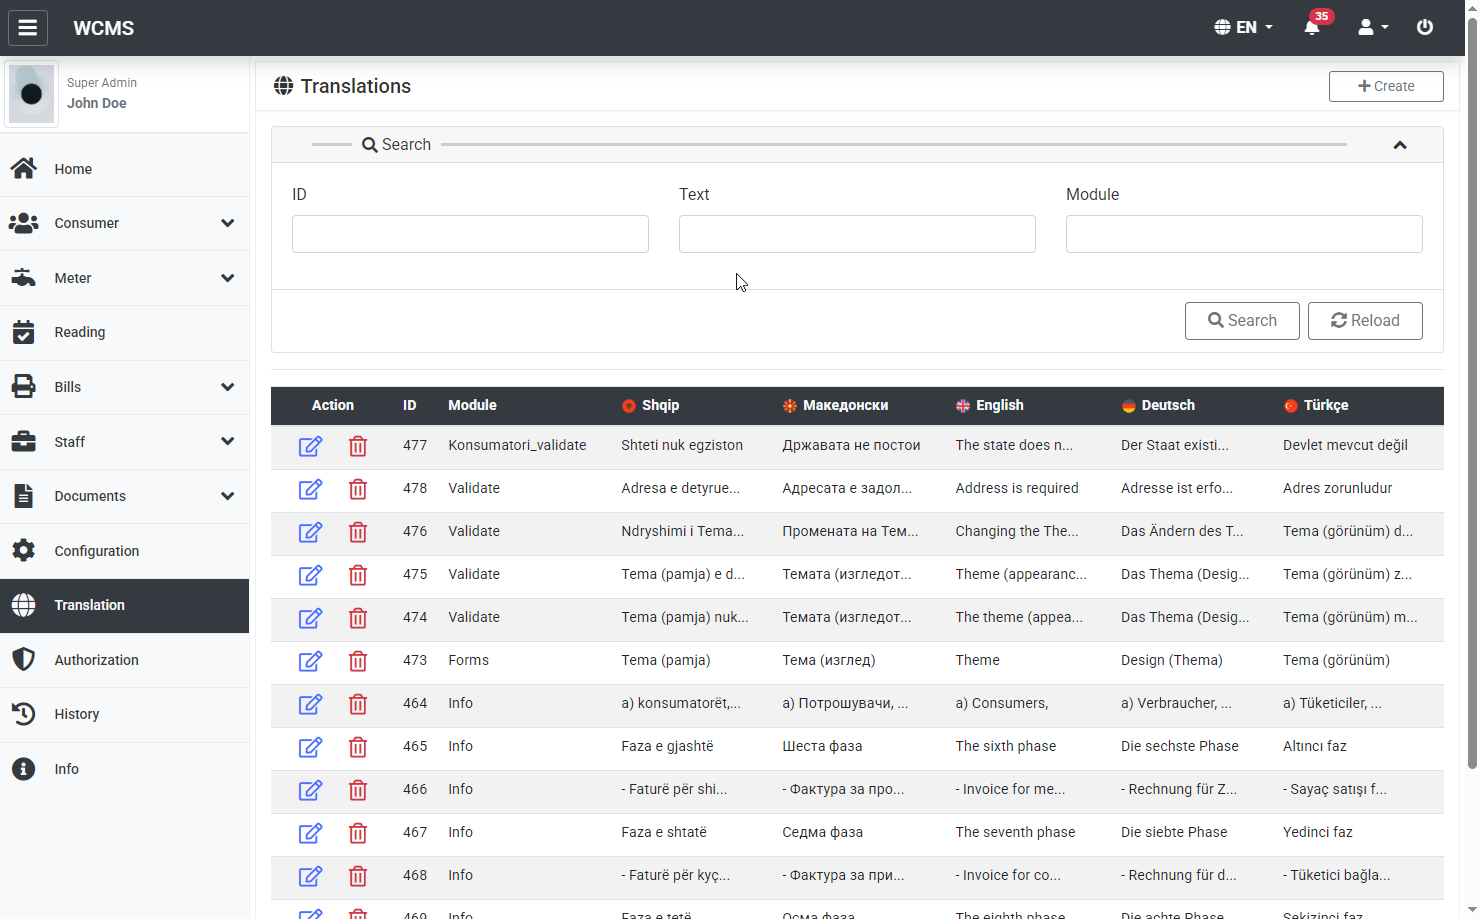Open the user account dropdown
The height and width of the screenshot is (919, 1480).
(x=1373, y=27)
